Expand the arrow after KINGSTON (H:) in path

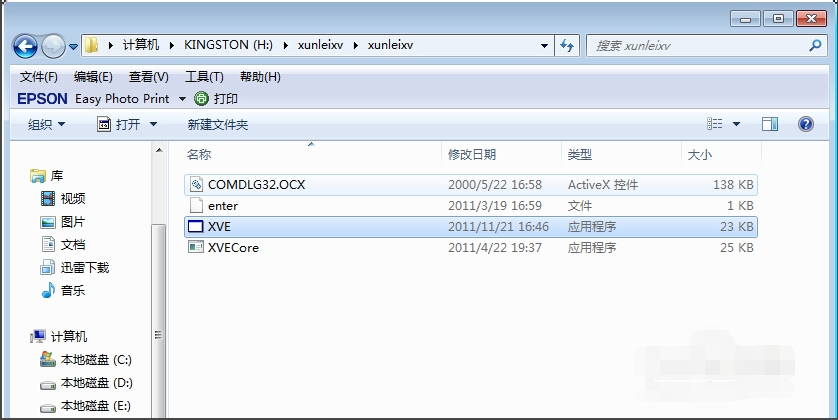click(285, 45)
